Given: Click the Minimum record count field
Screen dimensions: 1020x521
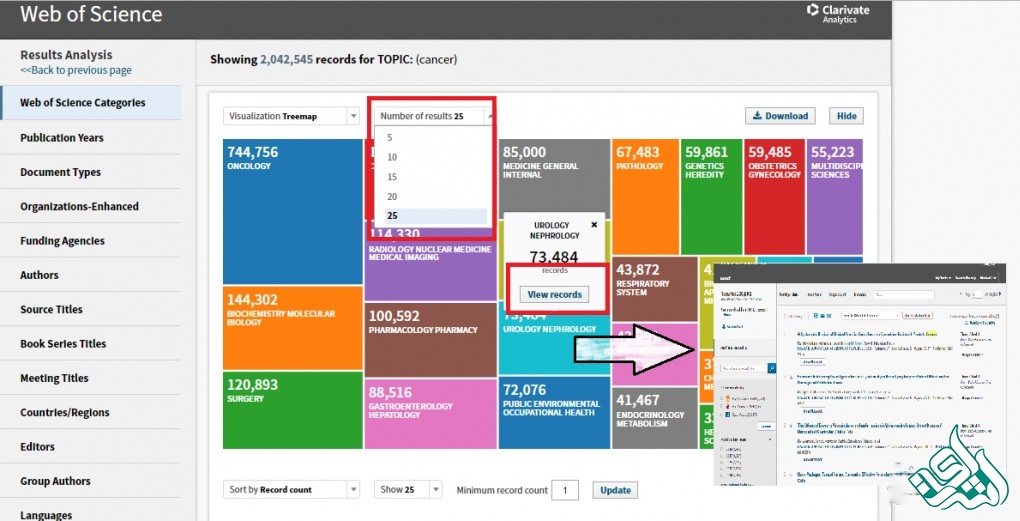Looking at the screenshot, I should [566, 490].
